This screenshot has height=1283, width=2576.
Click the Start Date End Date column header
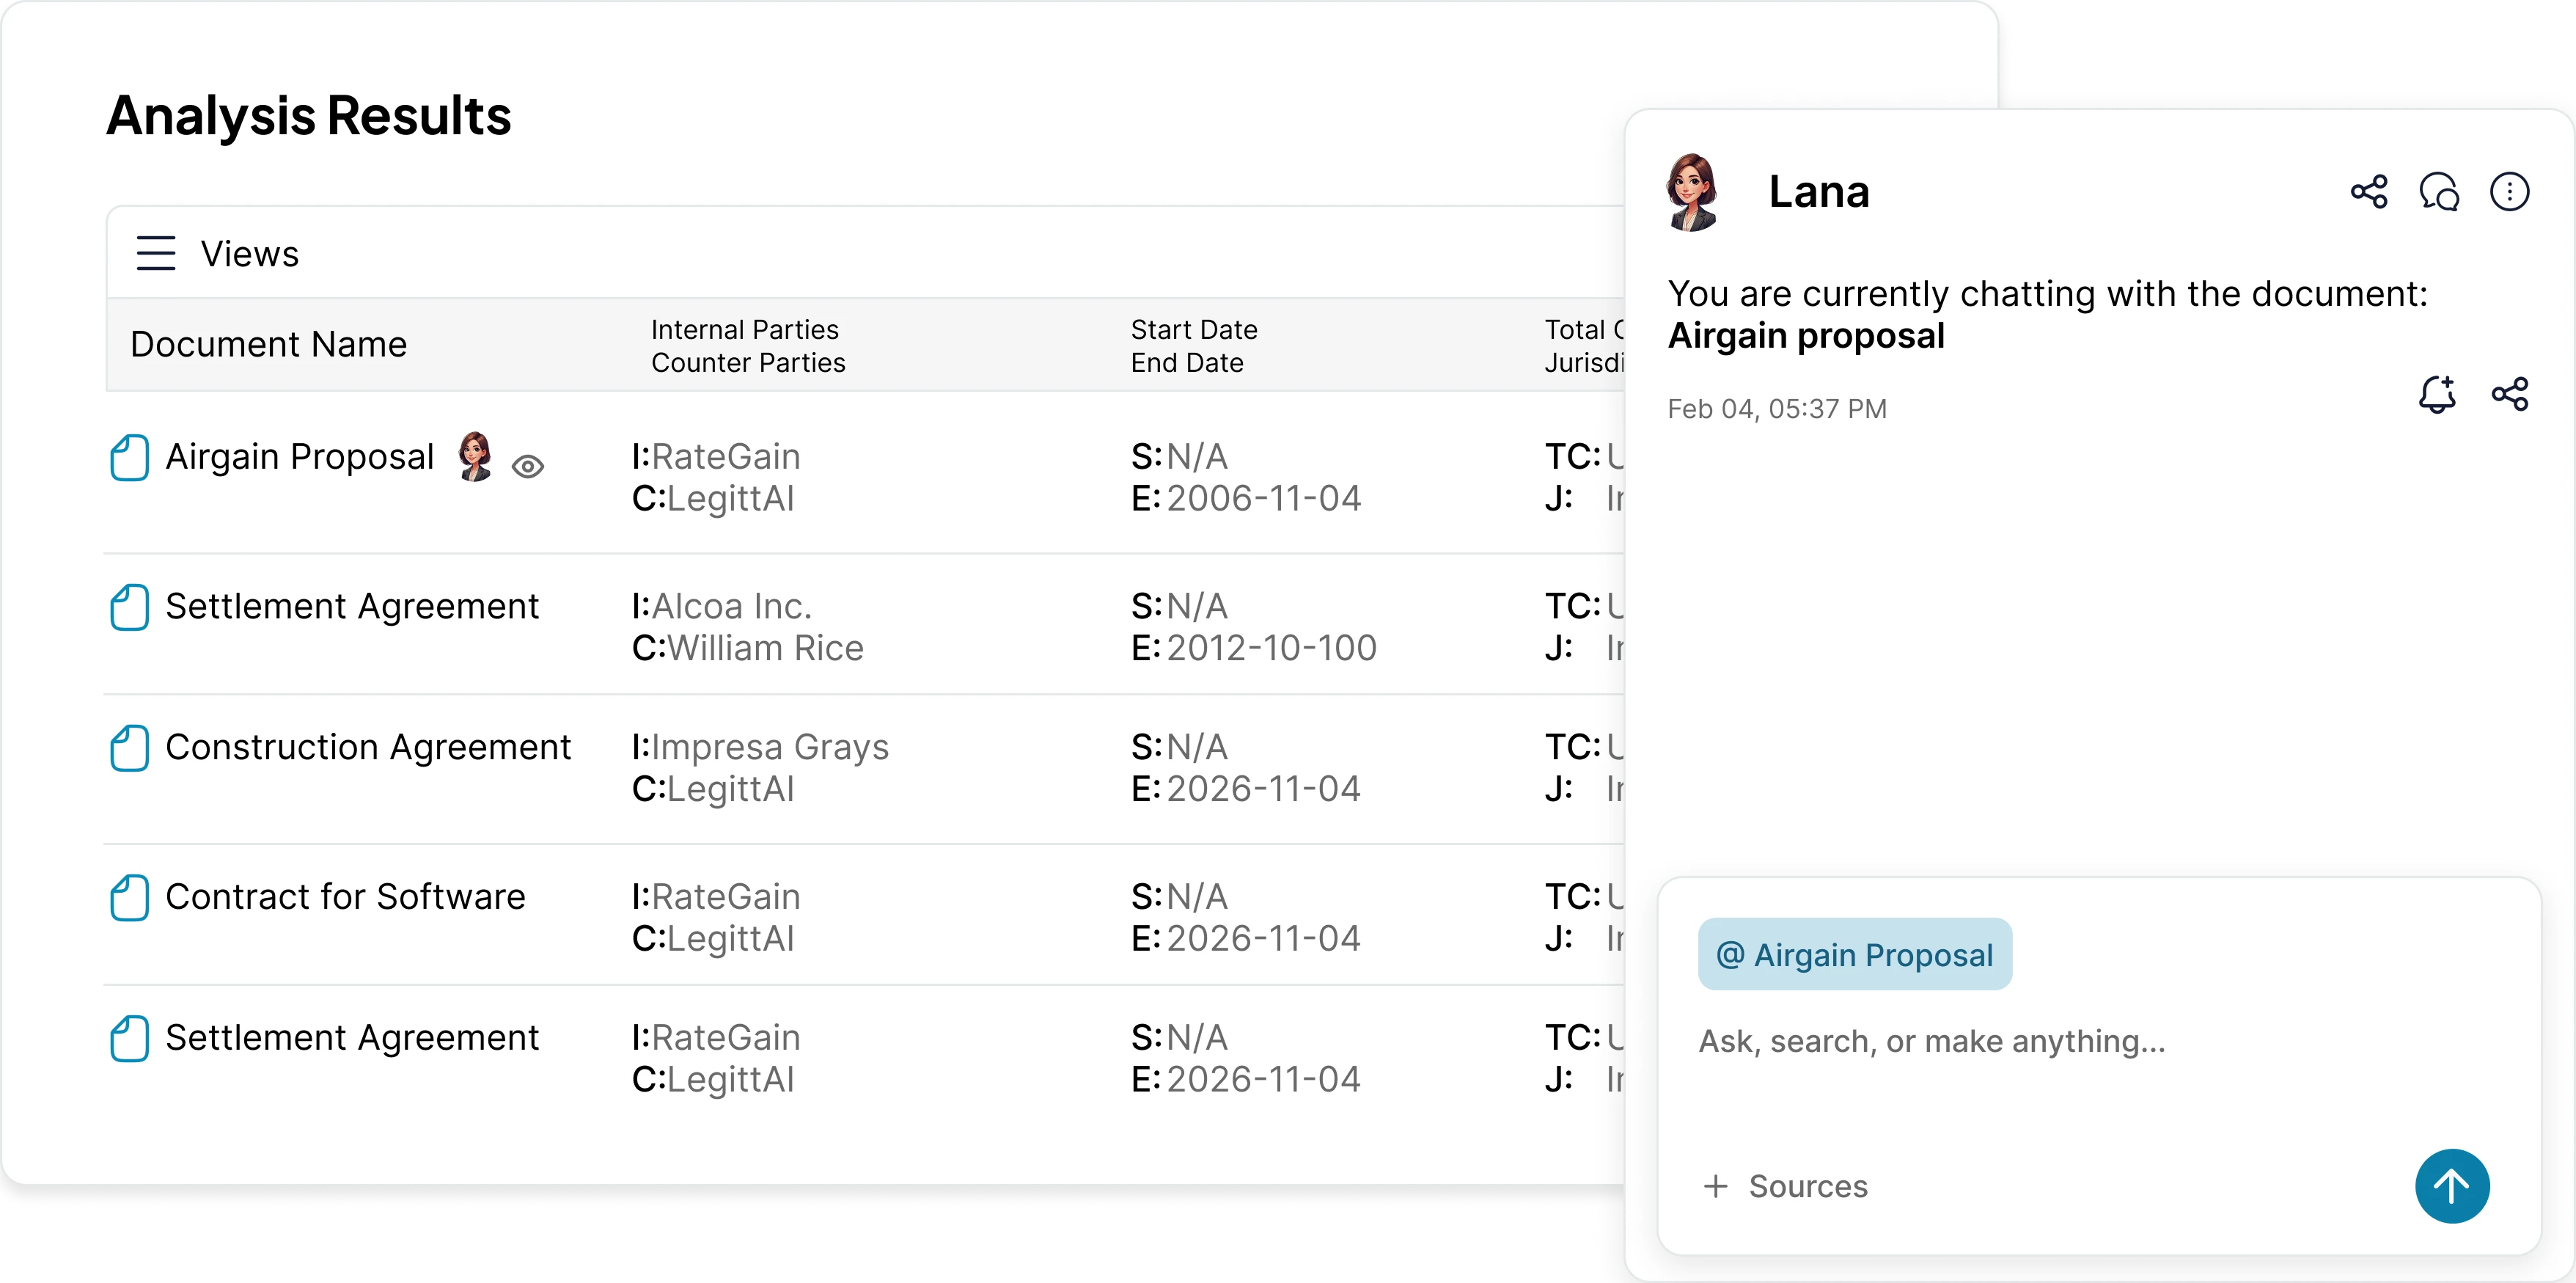click(x=1194, y=346)
